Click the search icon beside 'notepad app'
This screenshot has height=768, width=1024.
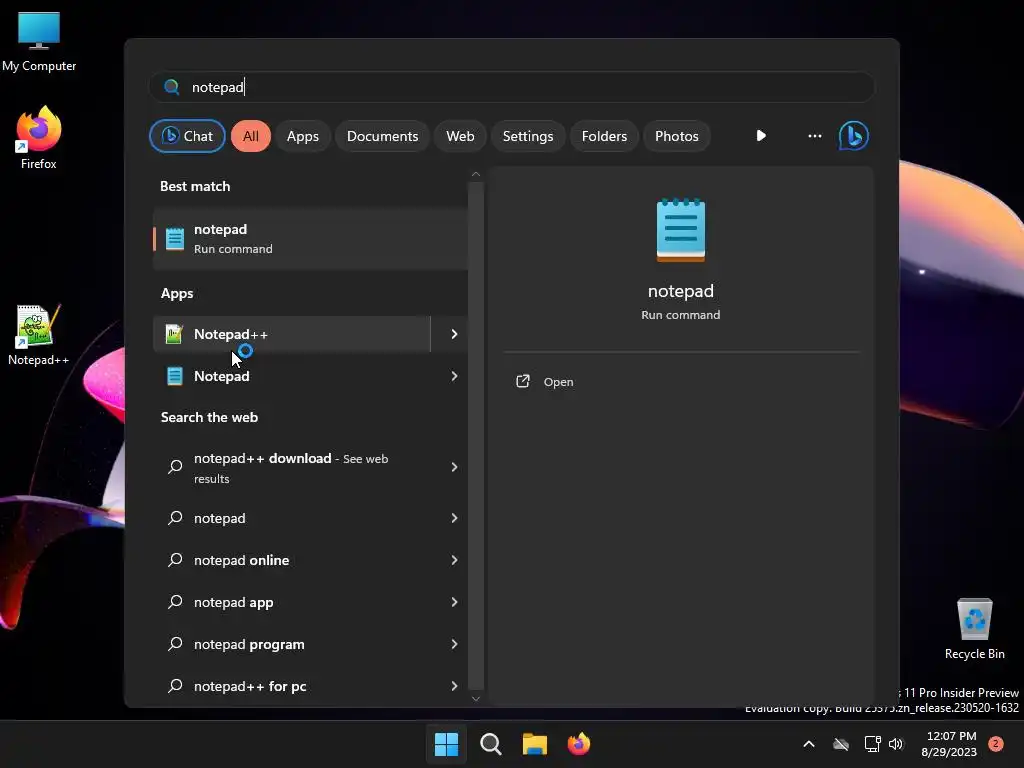175,601
